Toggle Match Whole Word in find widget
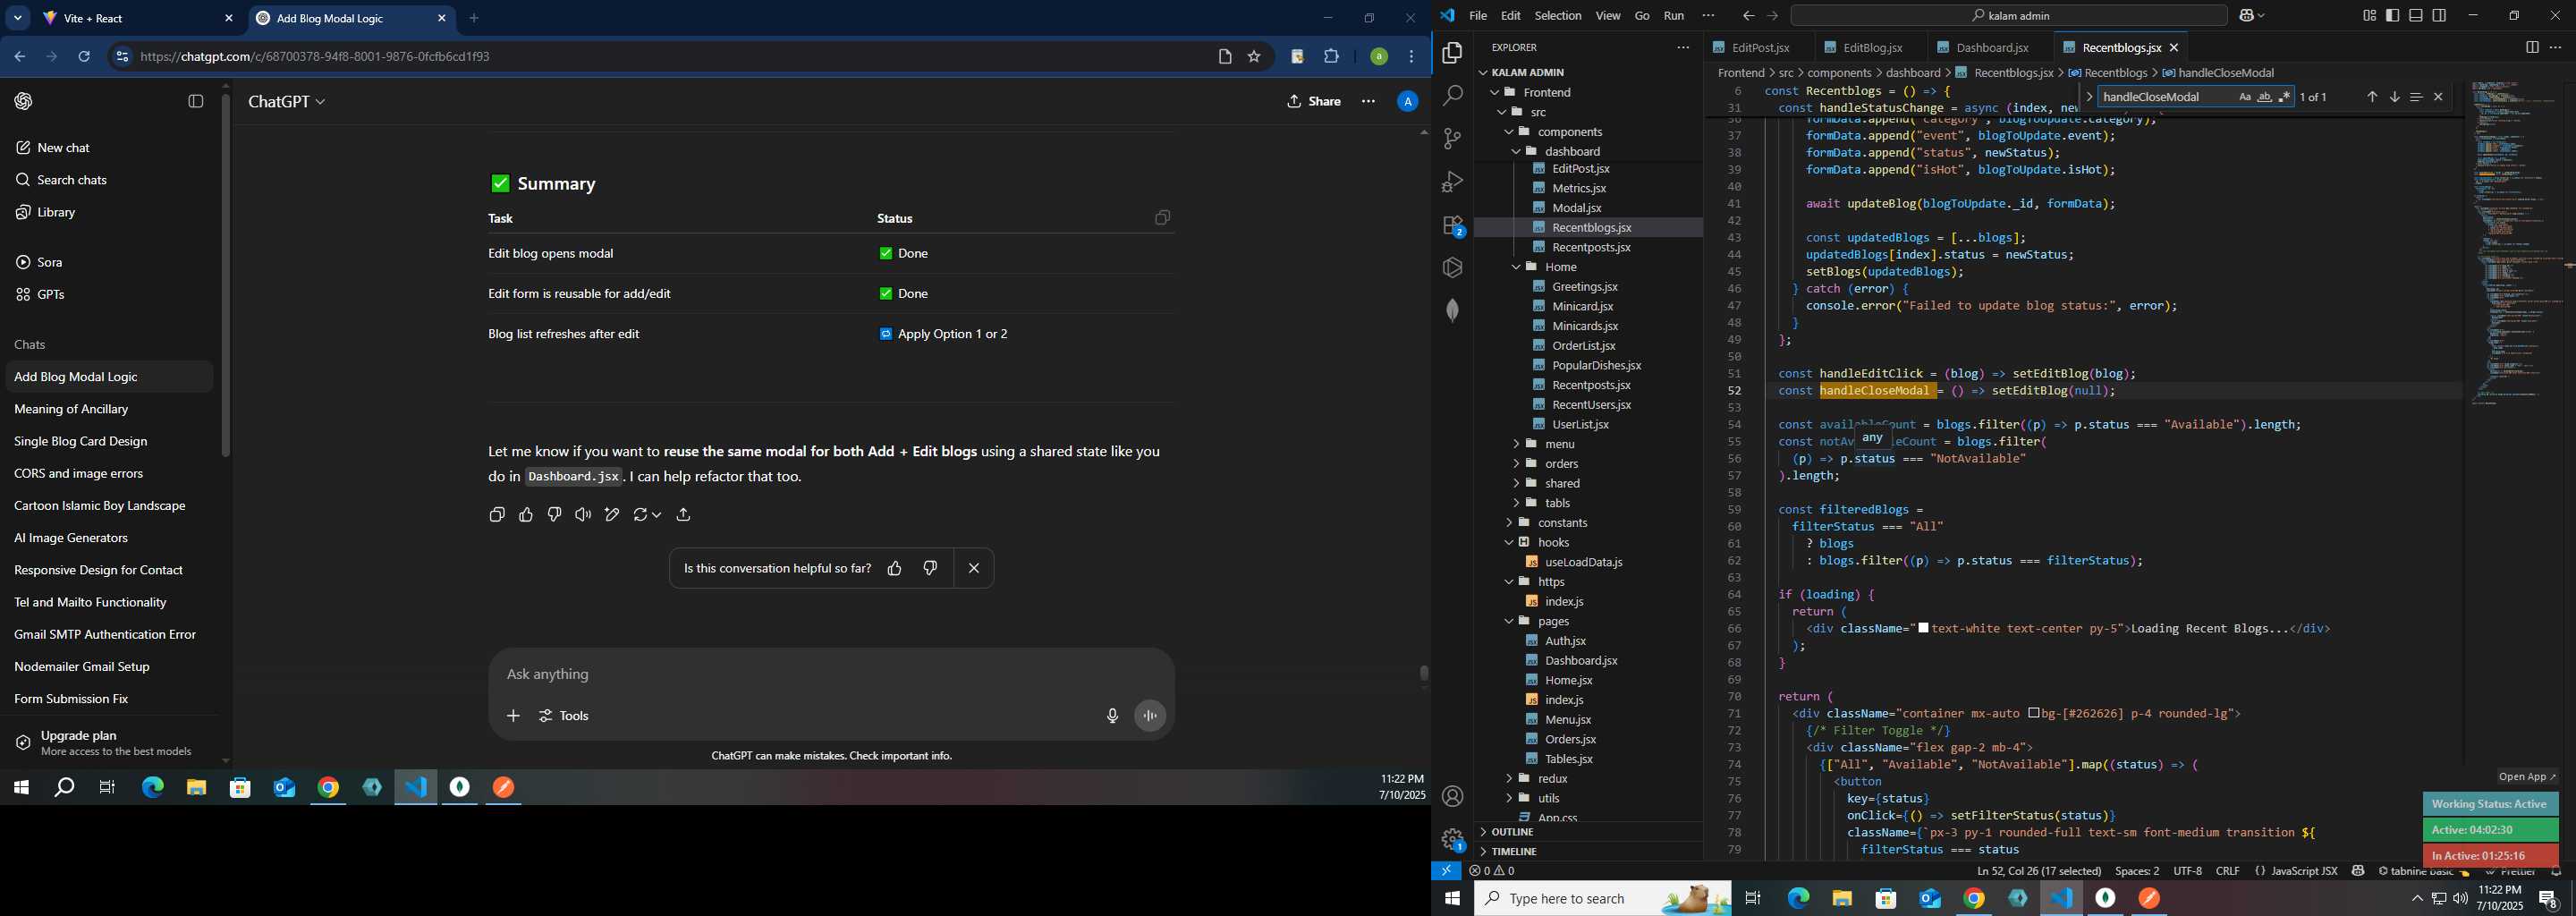The image size is (2576, 916). (x=2265, y=97)
